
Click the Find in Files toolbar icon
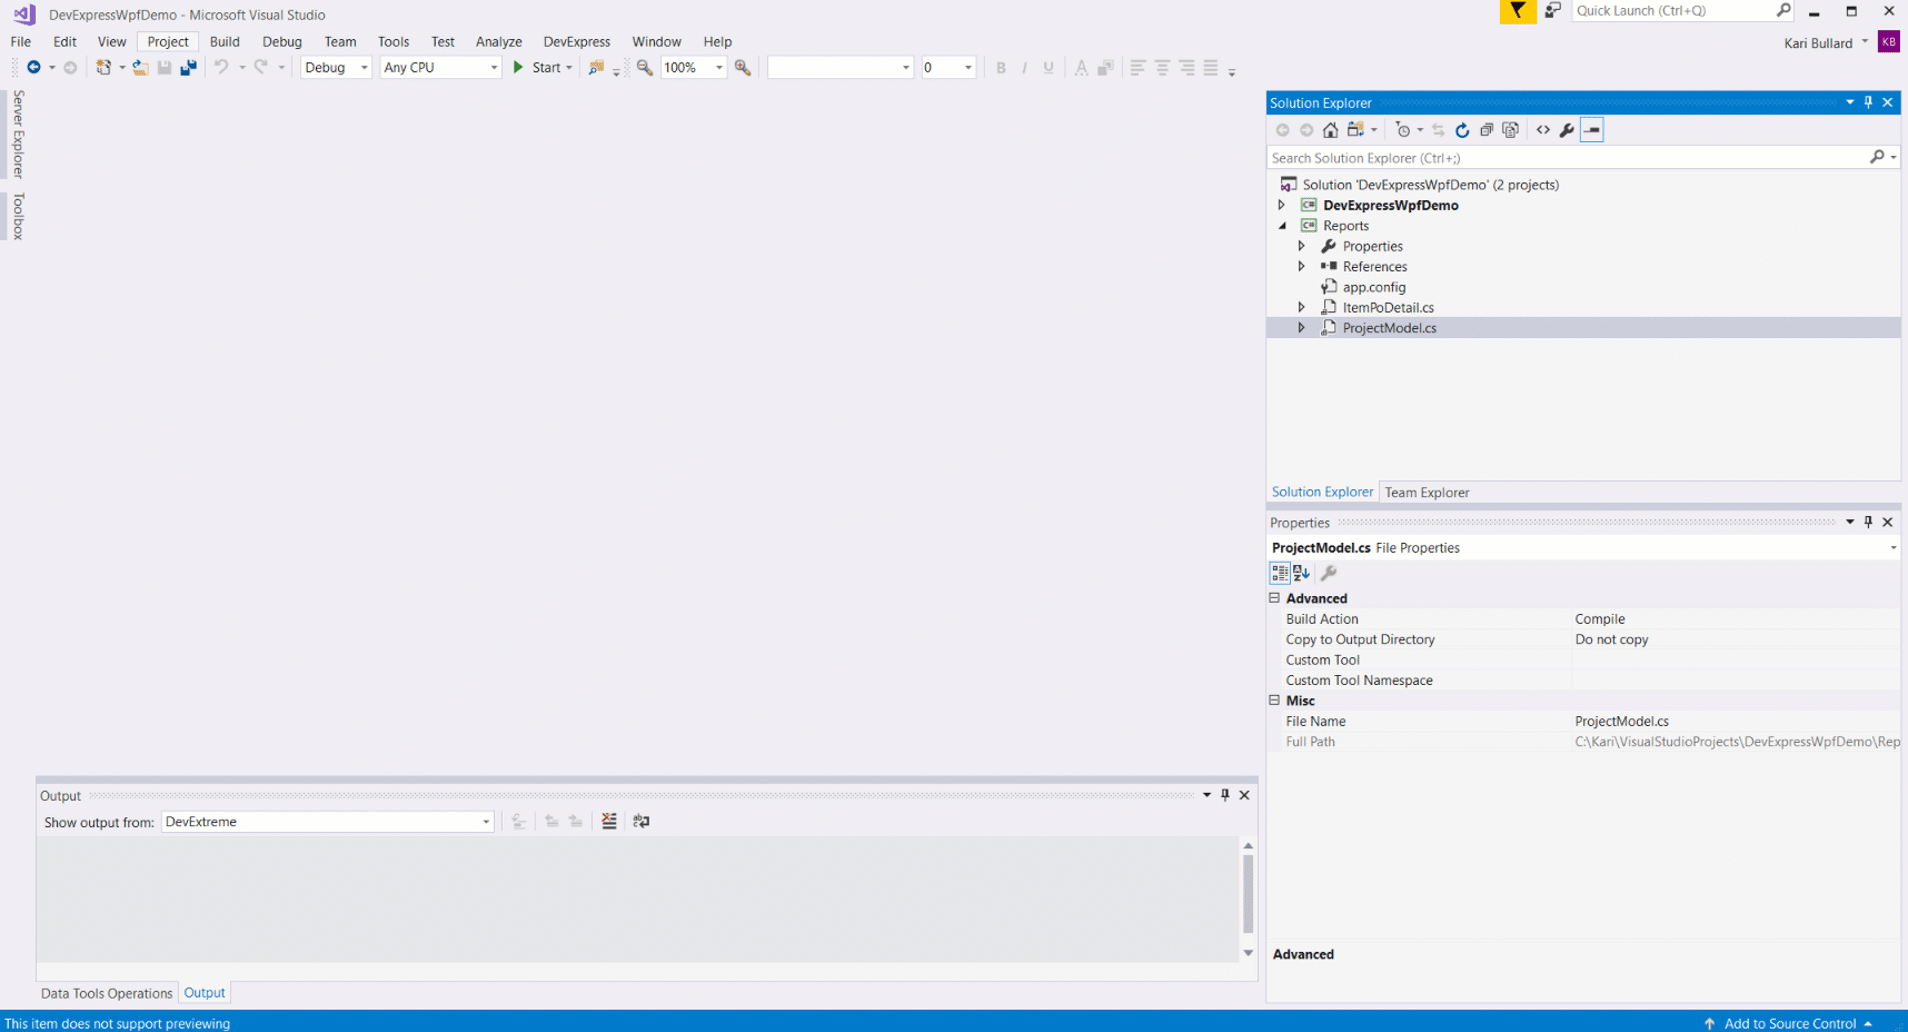[596, 67]
